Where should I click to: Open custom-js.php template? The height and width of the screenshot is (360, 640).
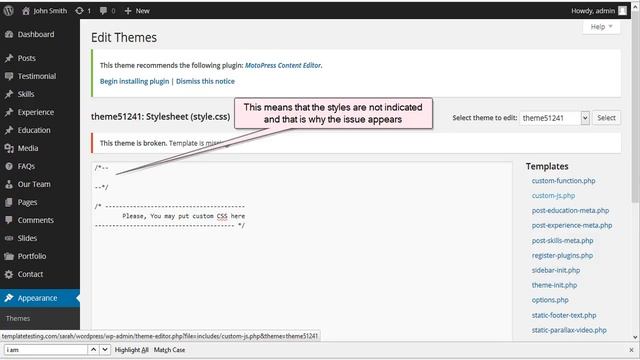click(x=553, y=196)
